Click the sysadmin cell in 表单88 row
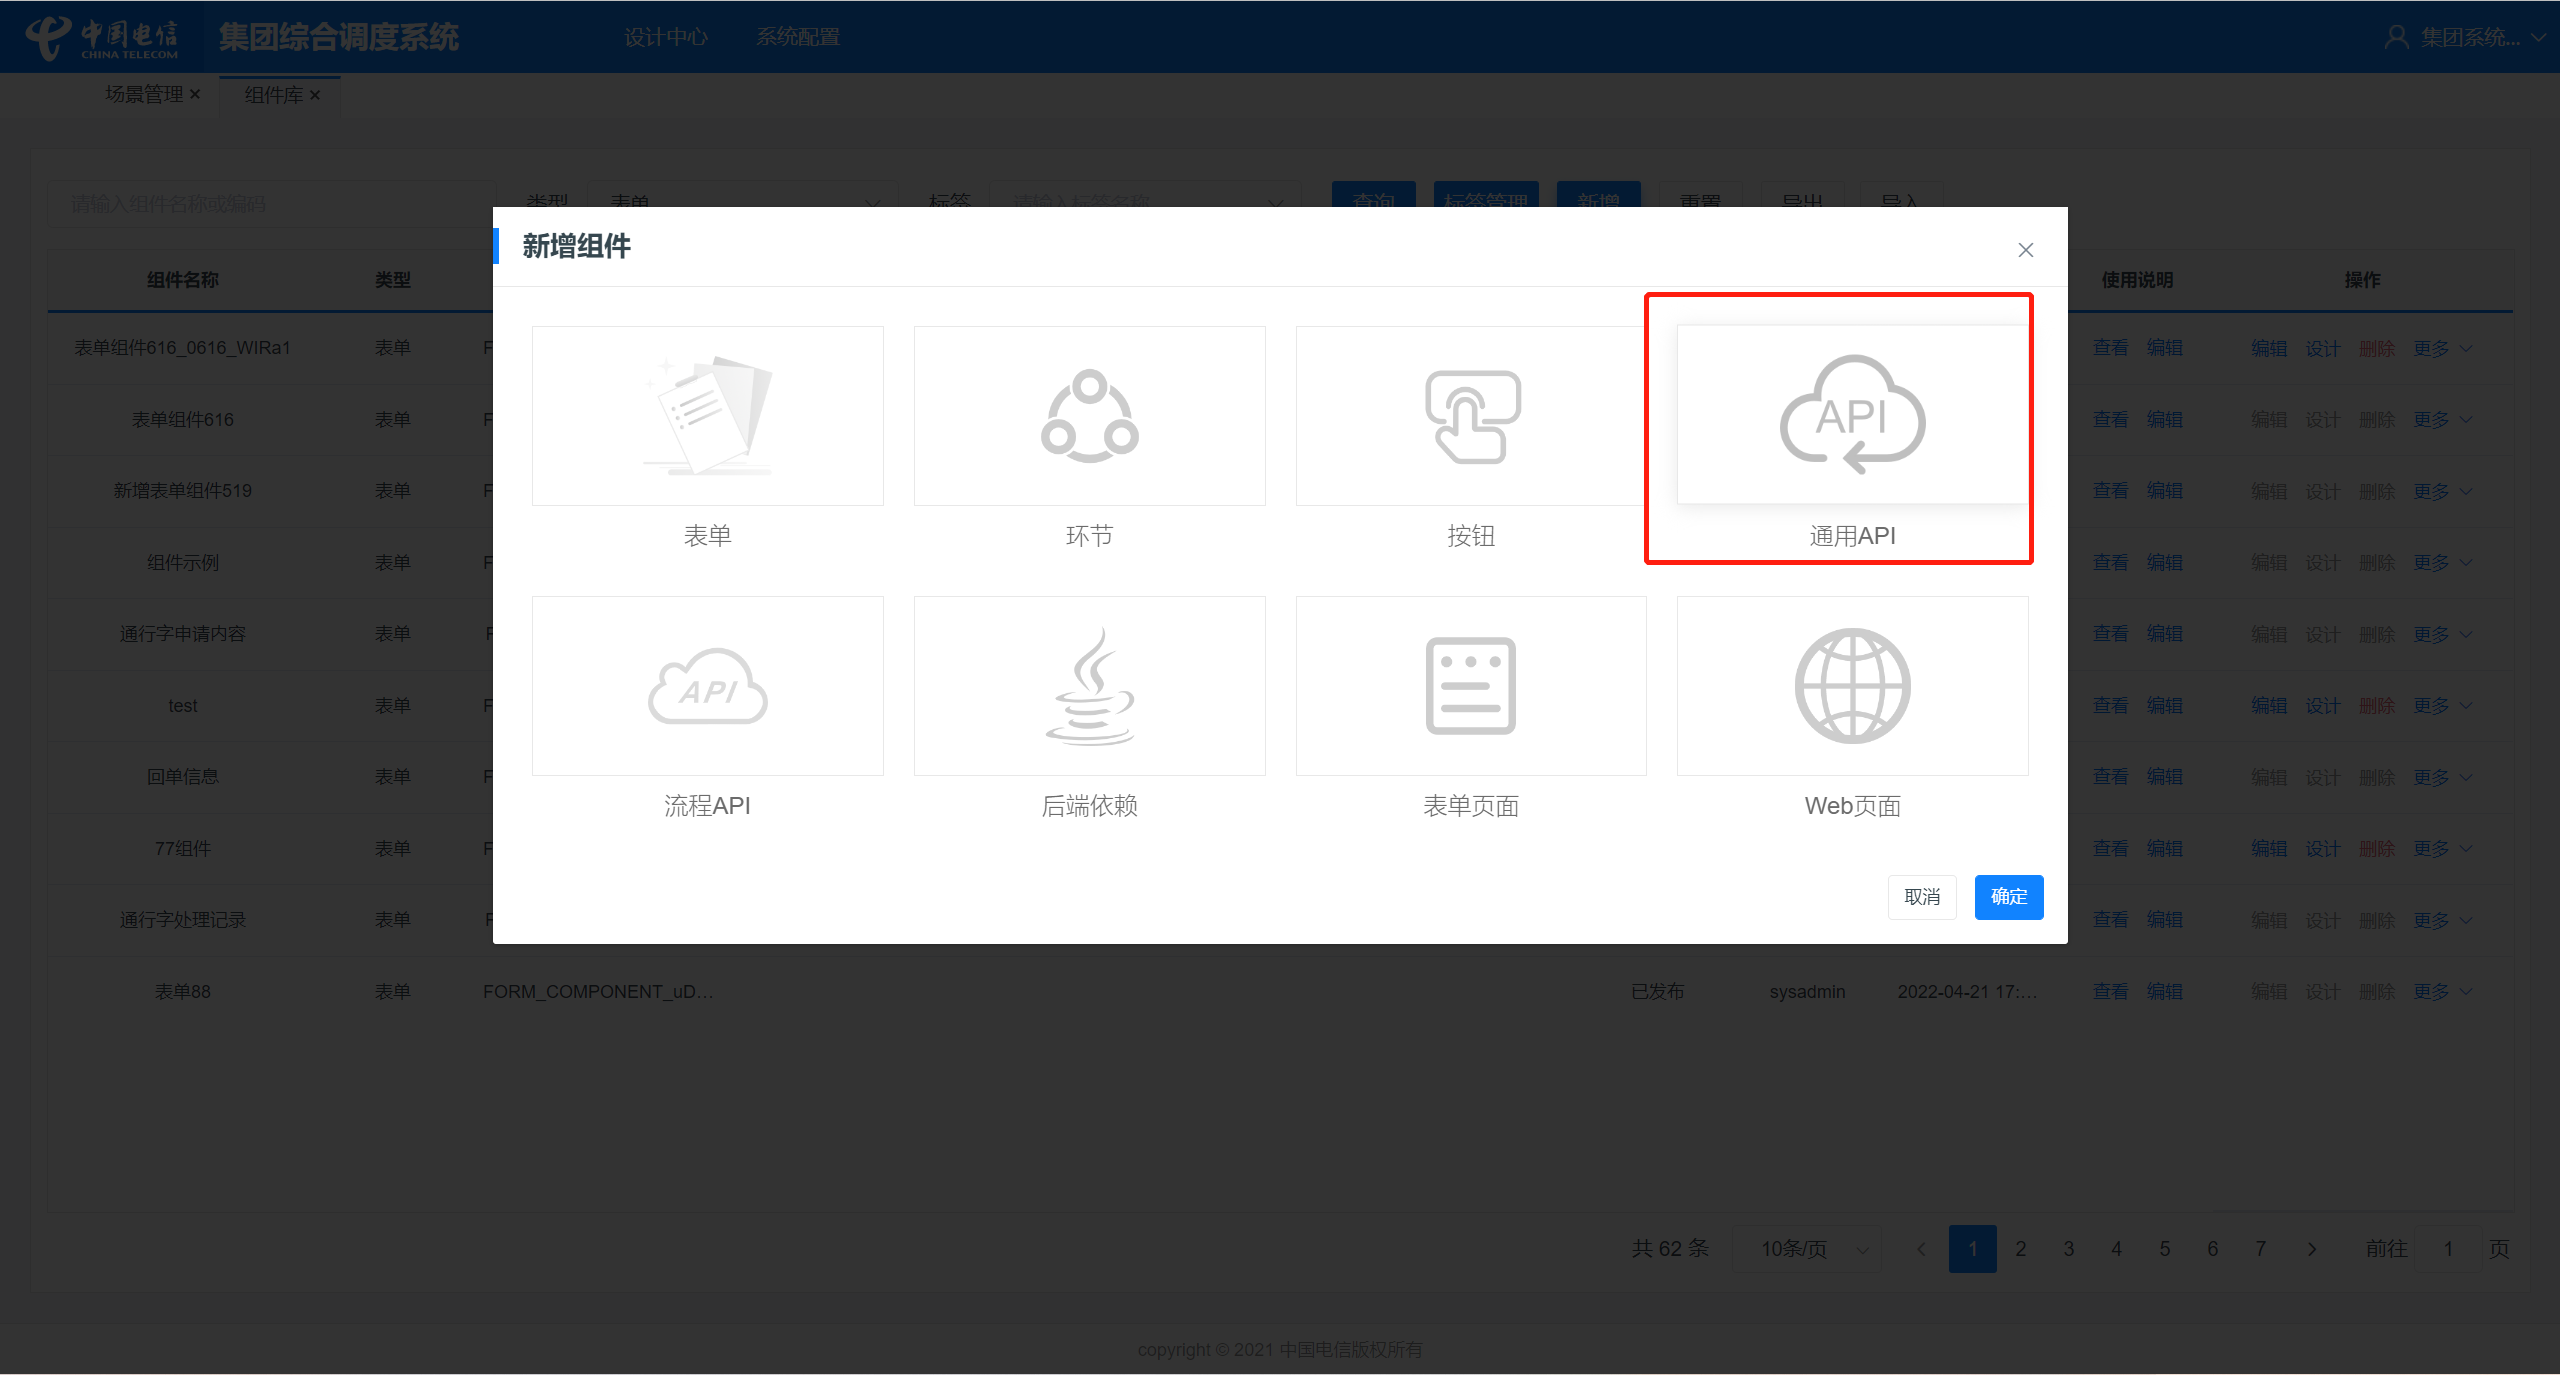 tap(1807, 992)
